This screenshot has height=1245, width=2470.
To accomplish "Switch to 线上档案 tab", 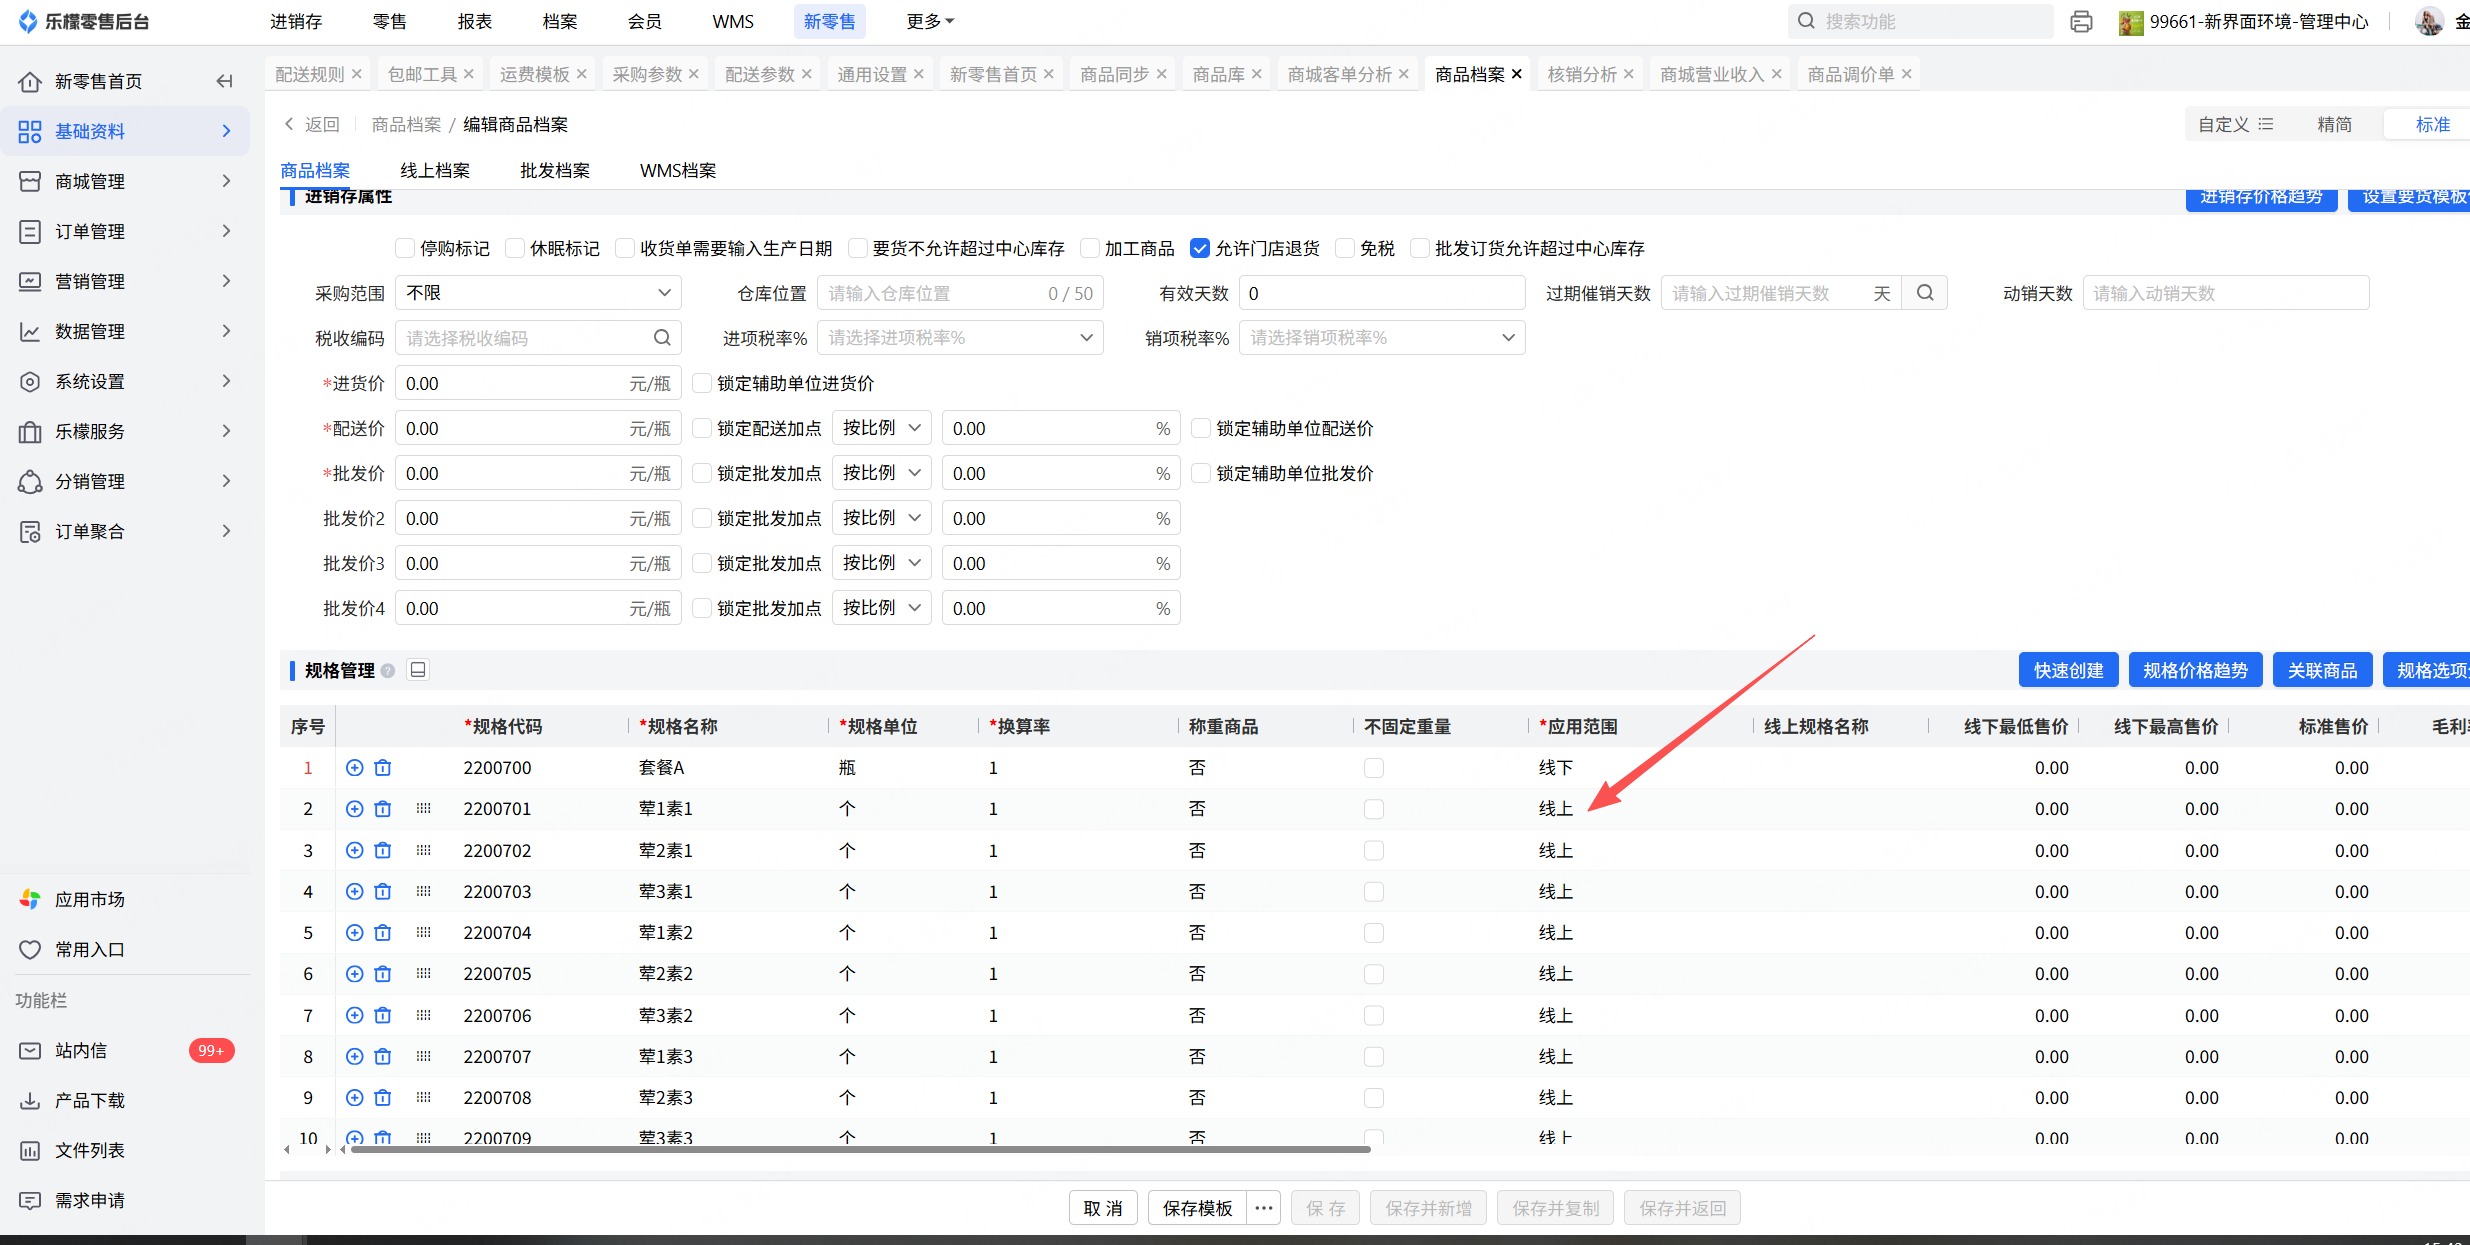I will point(435,171).
